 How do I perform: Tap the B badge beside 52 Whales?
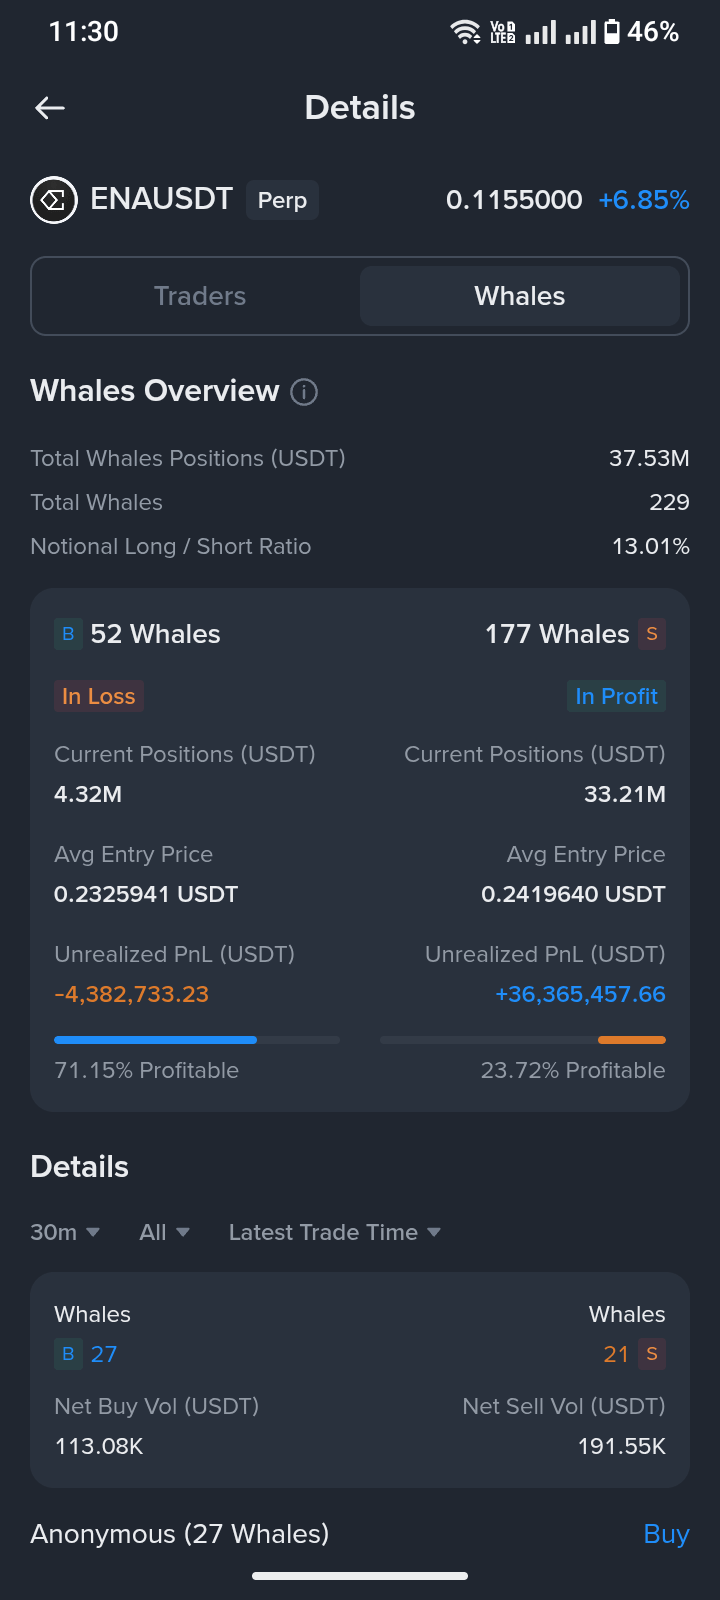68,634
